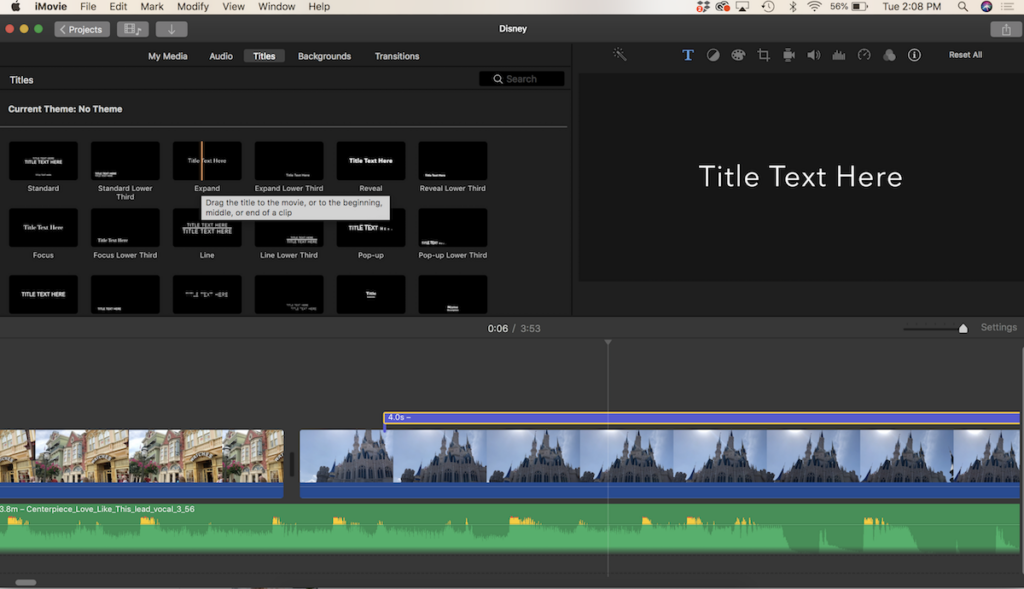
Task: Toggle the media library browser button
Action: (132, 29)
